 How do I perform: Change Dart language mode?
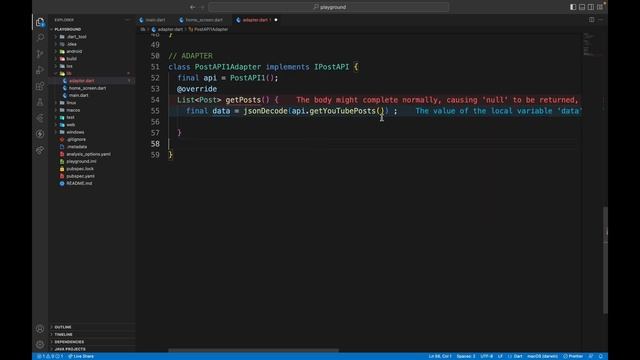tap(516, 356)
